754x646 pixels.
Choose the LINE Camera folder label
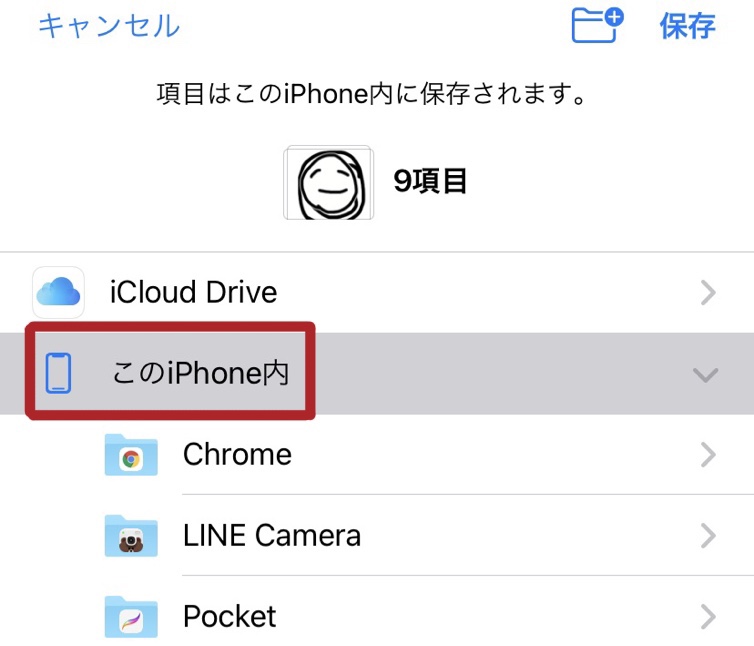point(272,535)
